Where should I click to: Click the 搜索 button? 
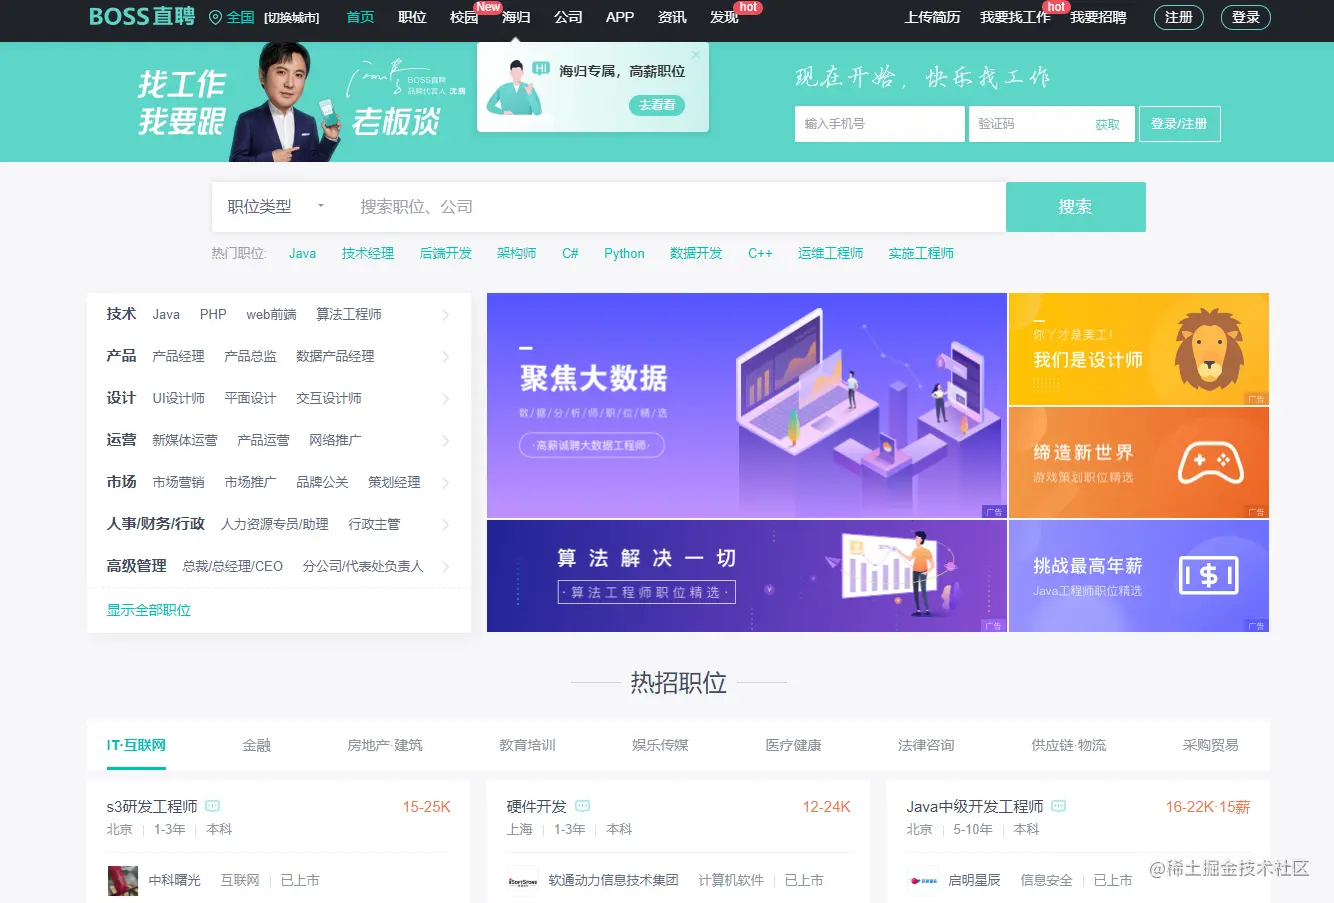coord(1076,207)
